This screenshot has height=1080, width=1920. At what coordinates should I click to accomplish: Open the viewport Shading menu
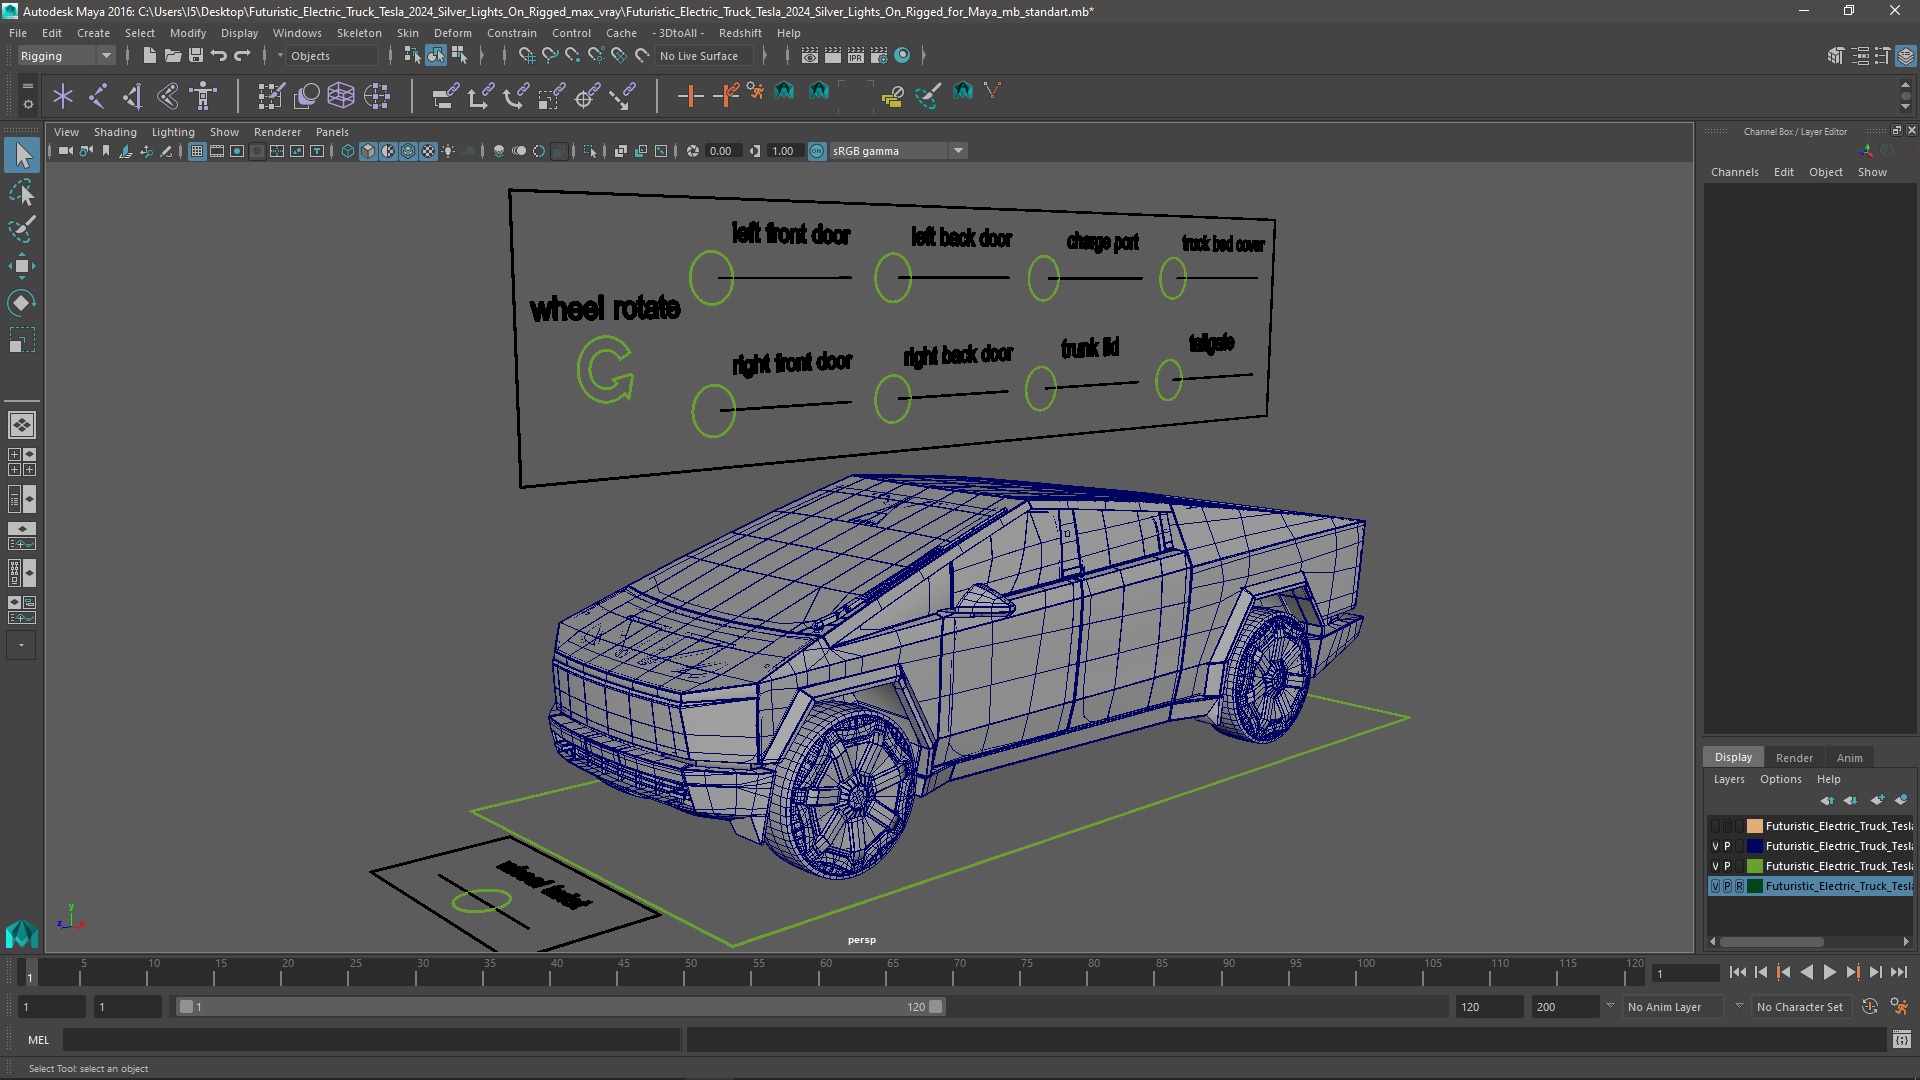click(115, 132)
